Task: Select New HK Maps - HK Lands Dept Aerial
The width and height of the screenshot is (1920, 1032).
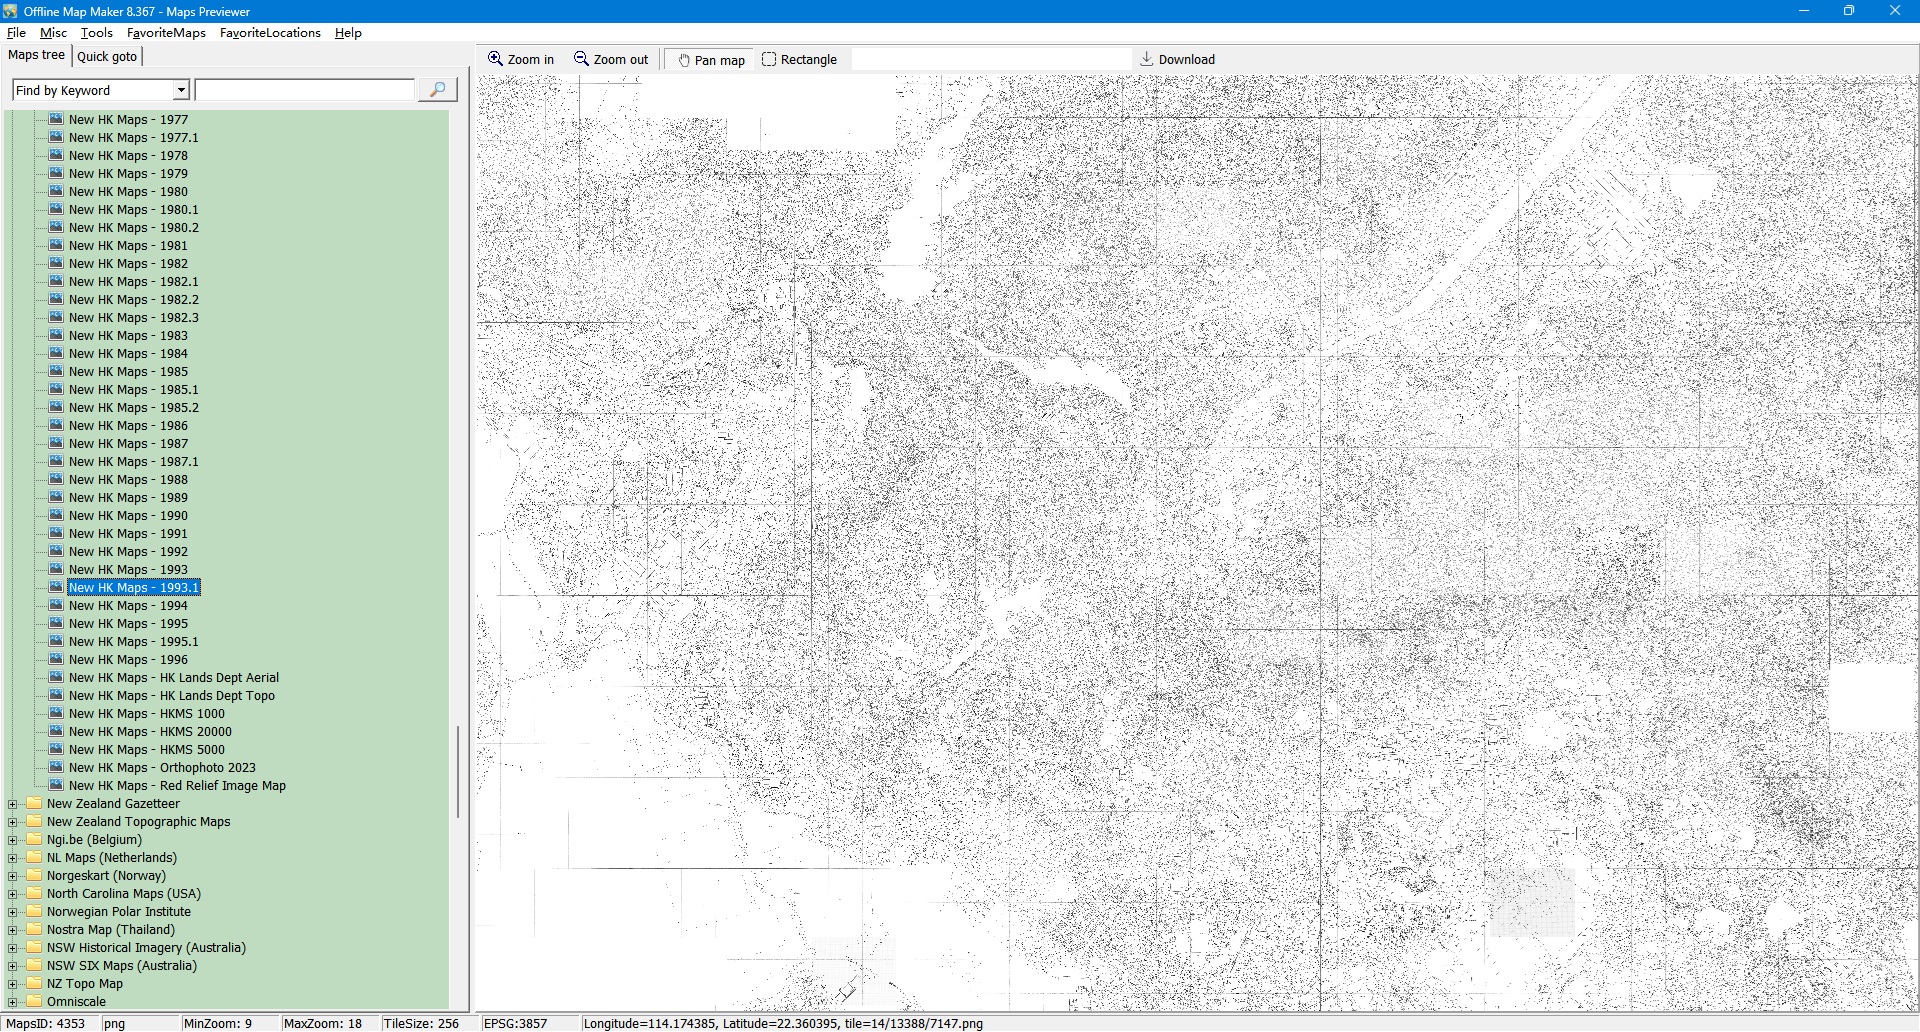Action: click(173, 678)
